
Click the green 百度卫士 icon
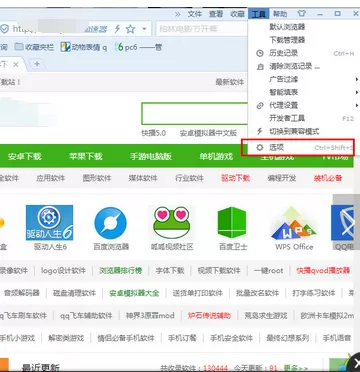point(232,223)
